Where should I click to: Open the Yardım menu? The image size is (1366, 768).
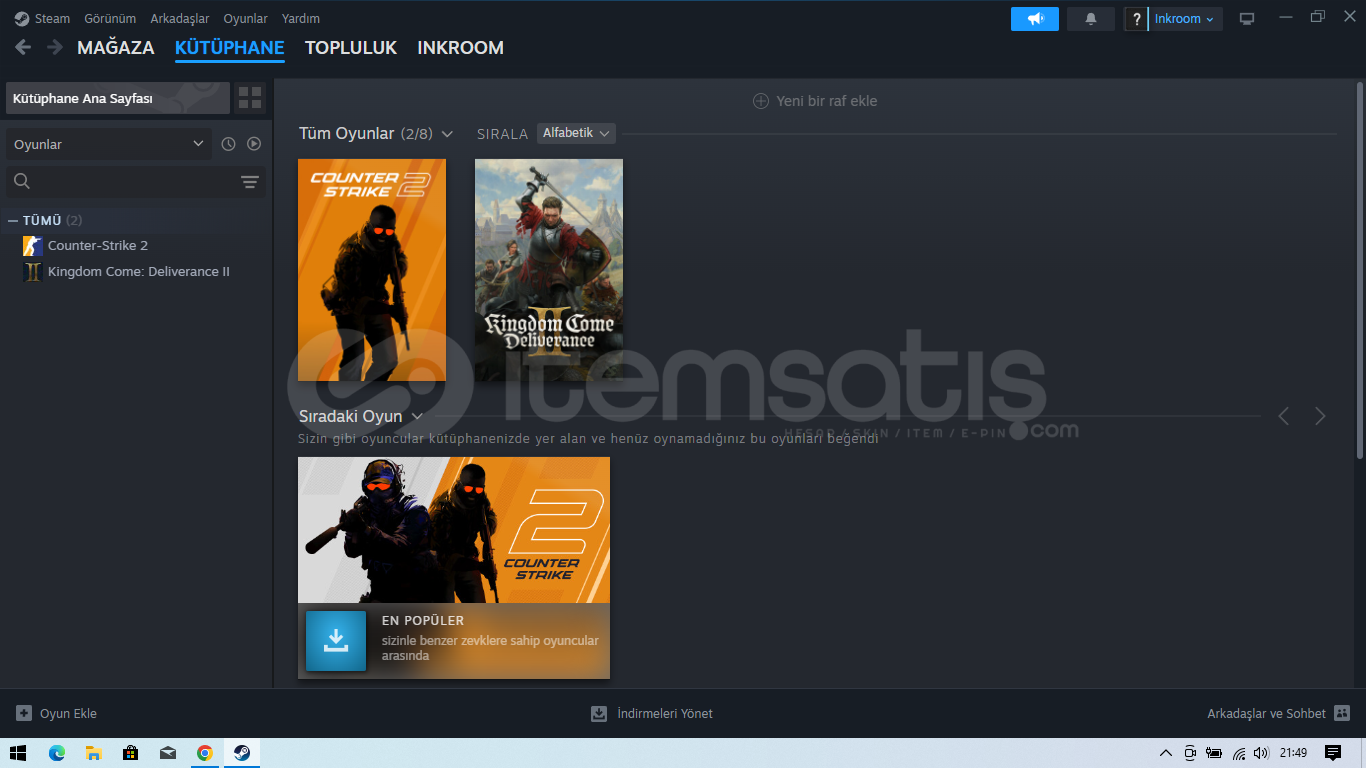(301, 19)
